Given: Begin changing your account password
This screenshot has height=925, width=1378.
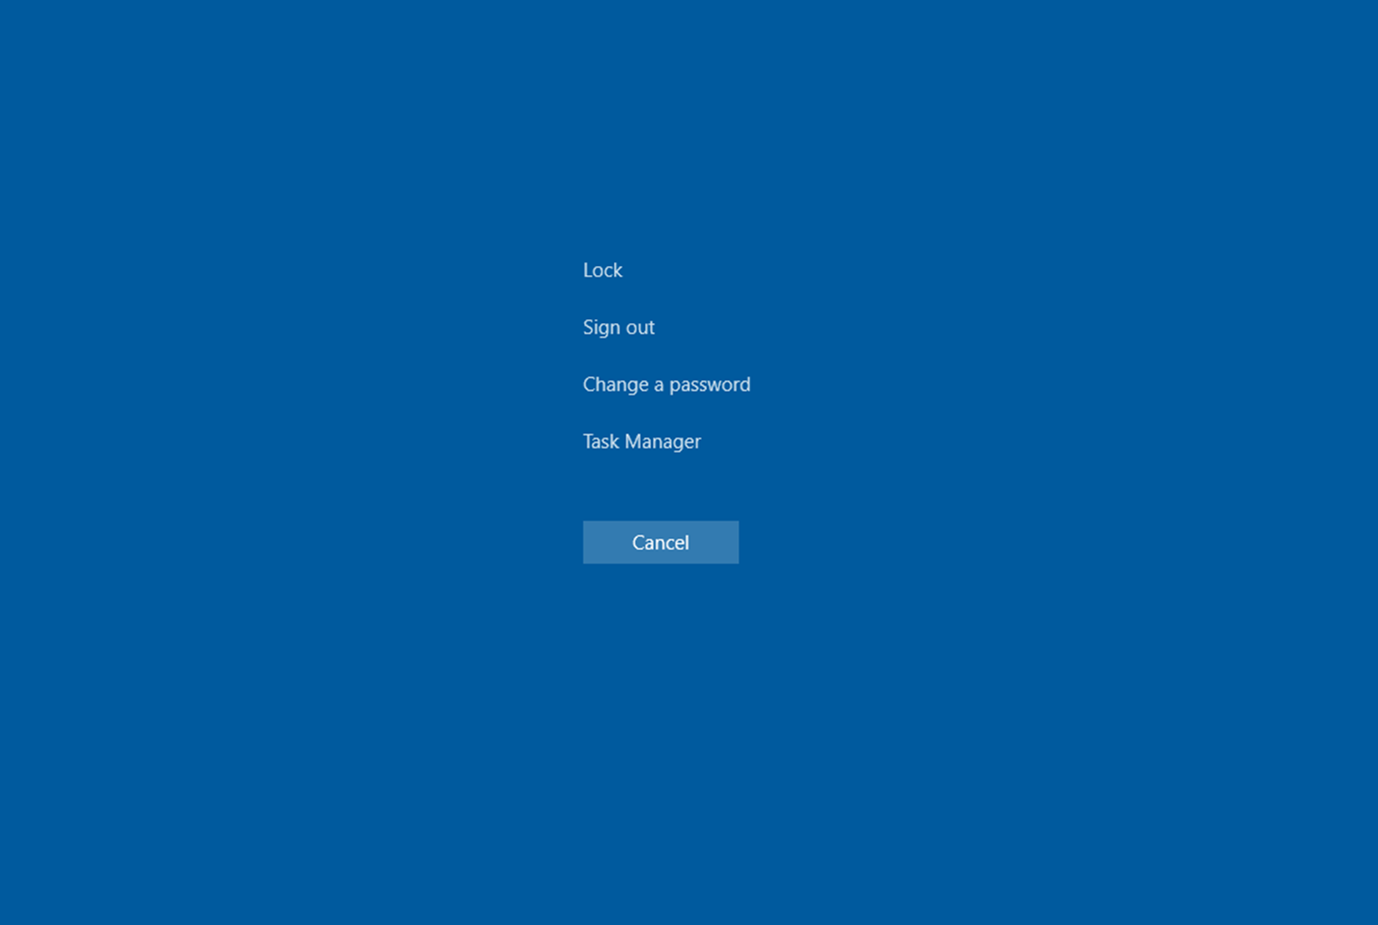Looking at the screenshot, I should click(x=666, y=384).
